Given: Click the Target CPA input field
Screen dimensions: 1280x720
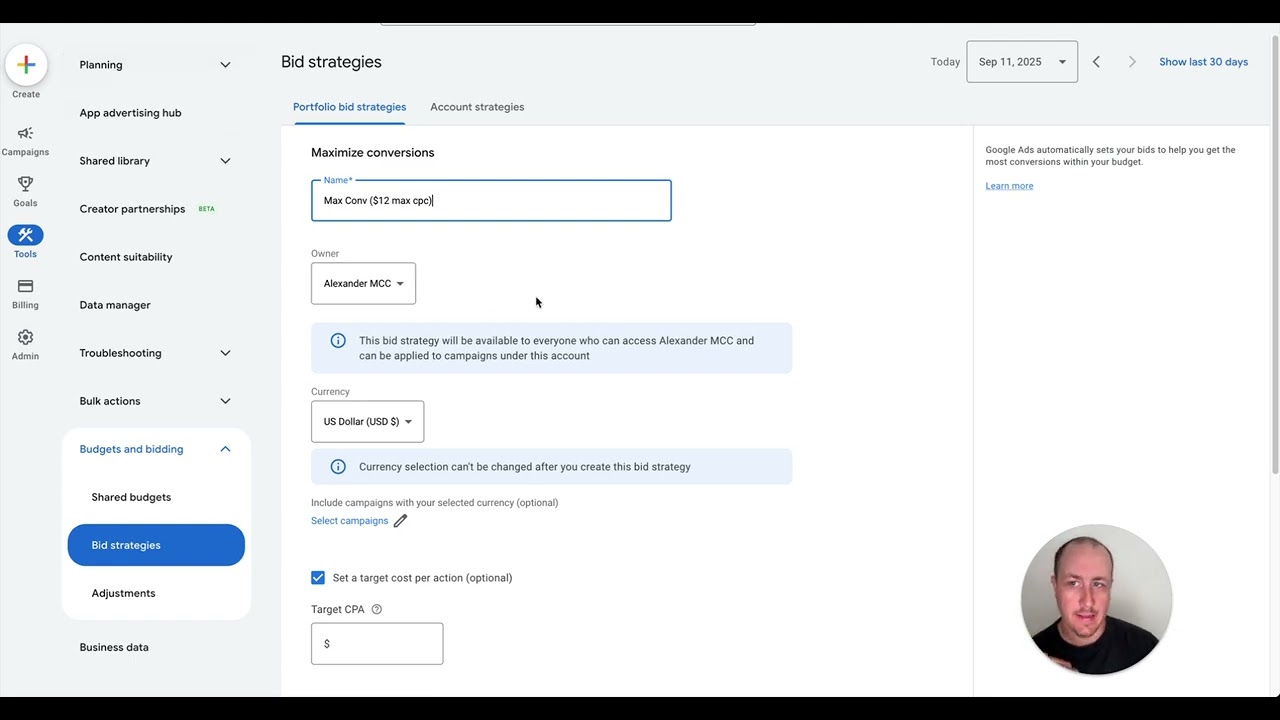Looking at the screenshot, I should point(377,644).
